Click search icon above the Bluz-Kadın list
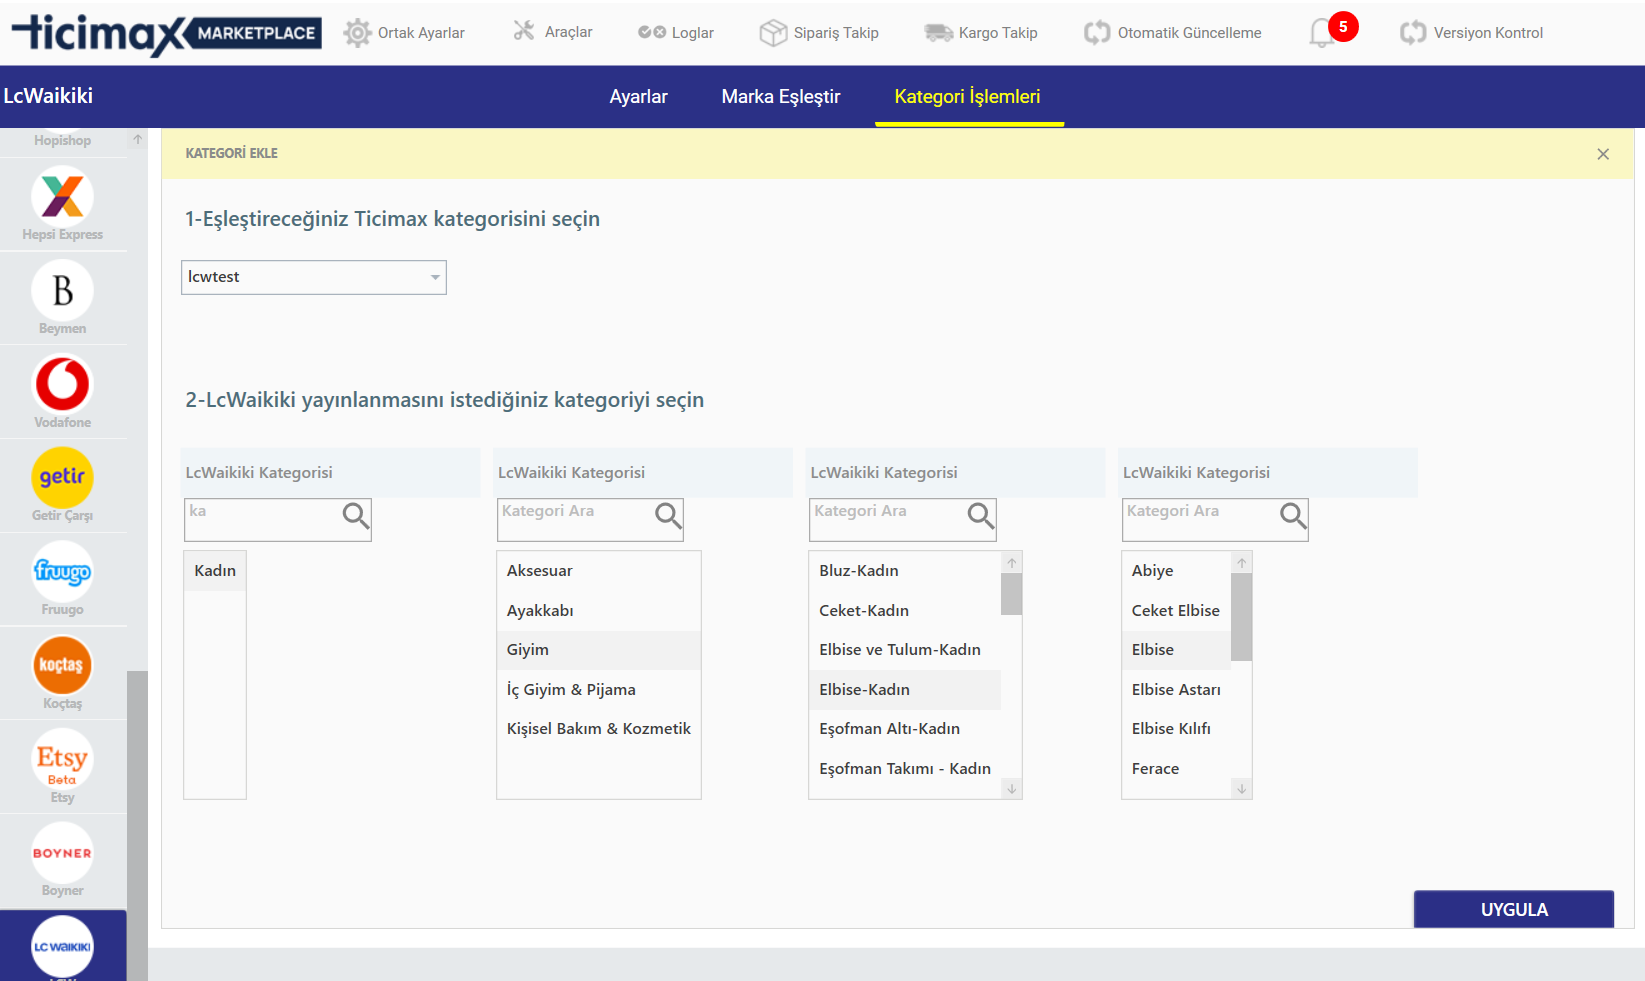This screenshot has height=981, width=1645. (981, 516)
